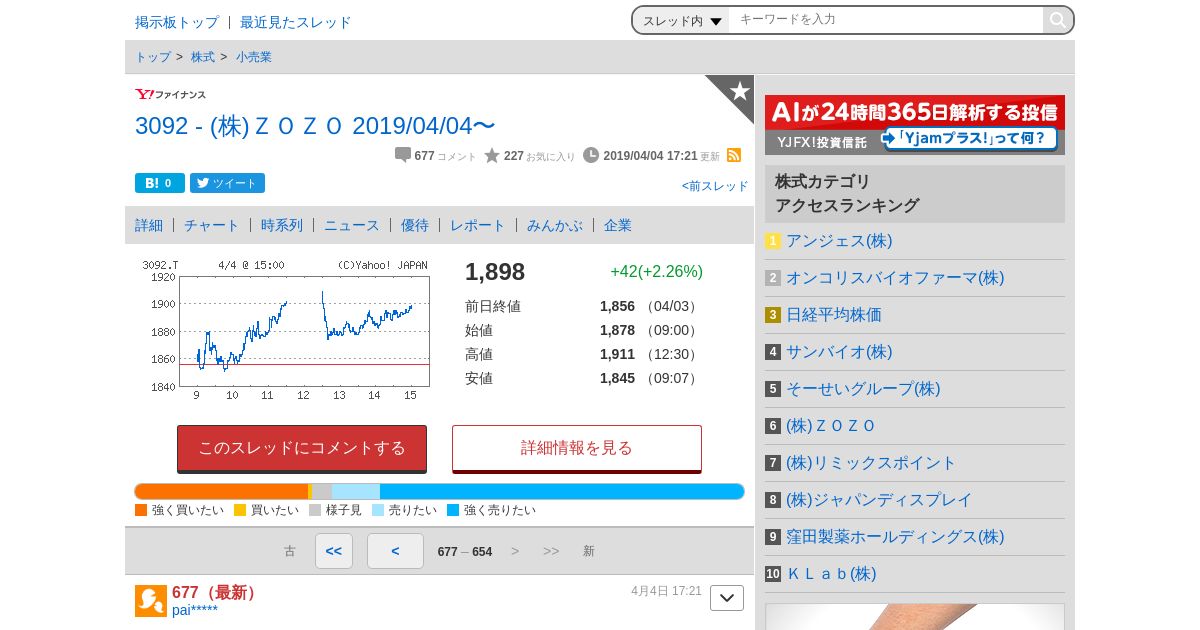This screenshot has height=630, width=1200.
Task: Select the 企業 tab
Action: pos(618,225)
